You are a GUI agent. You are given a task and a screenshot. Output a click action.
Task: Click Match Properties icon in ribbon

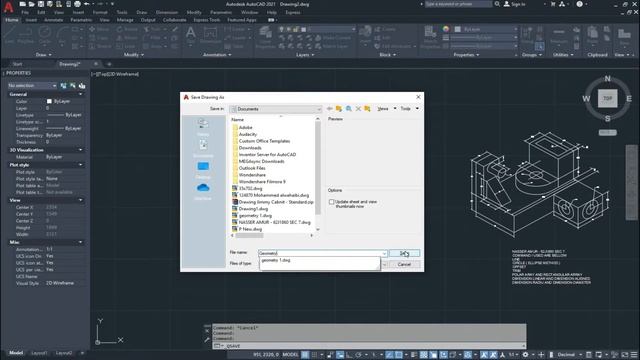[x=430, y=37]
